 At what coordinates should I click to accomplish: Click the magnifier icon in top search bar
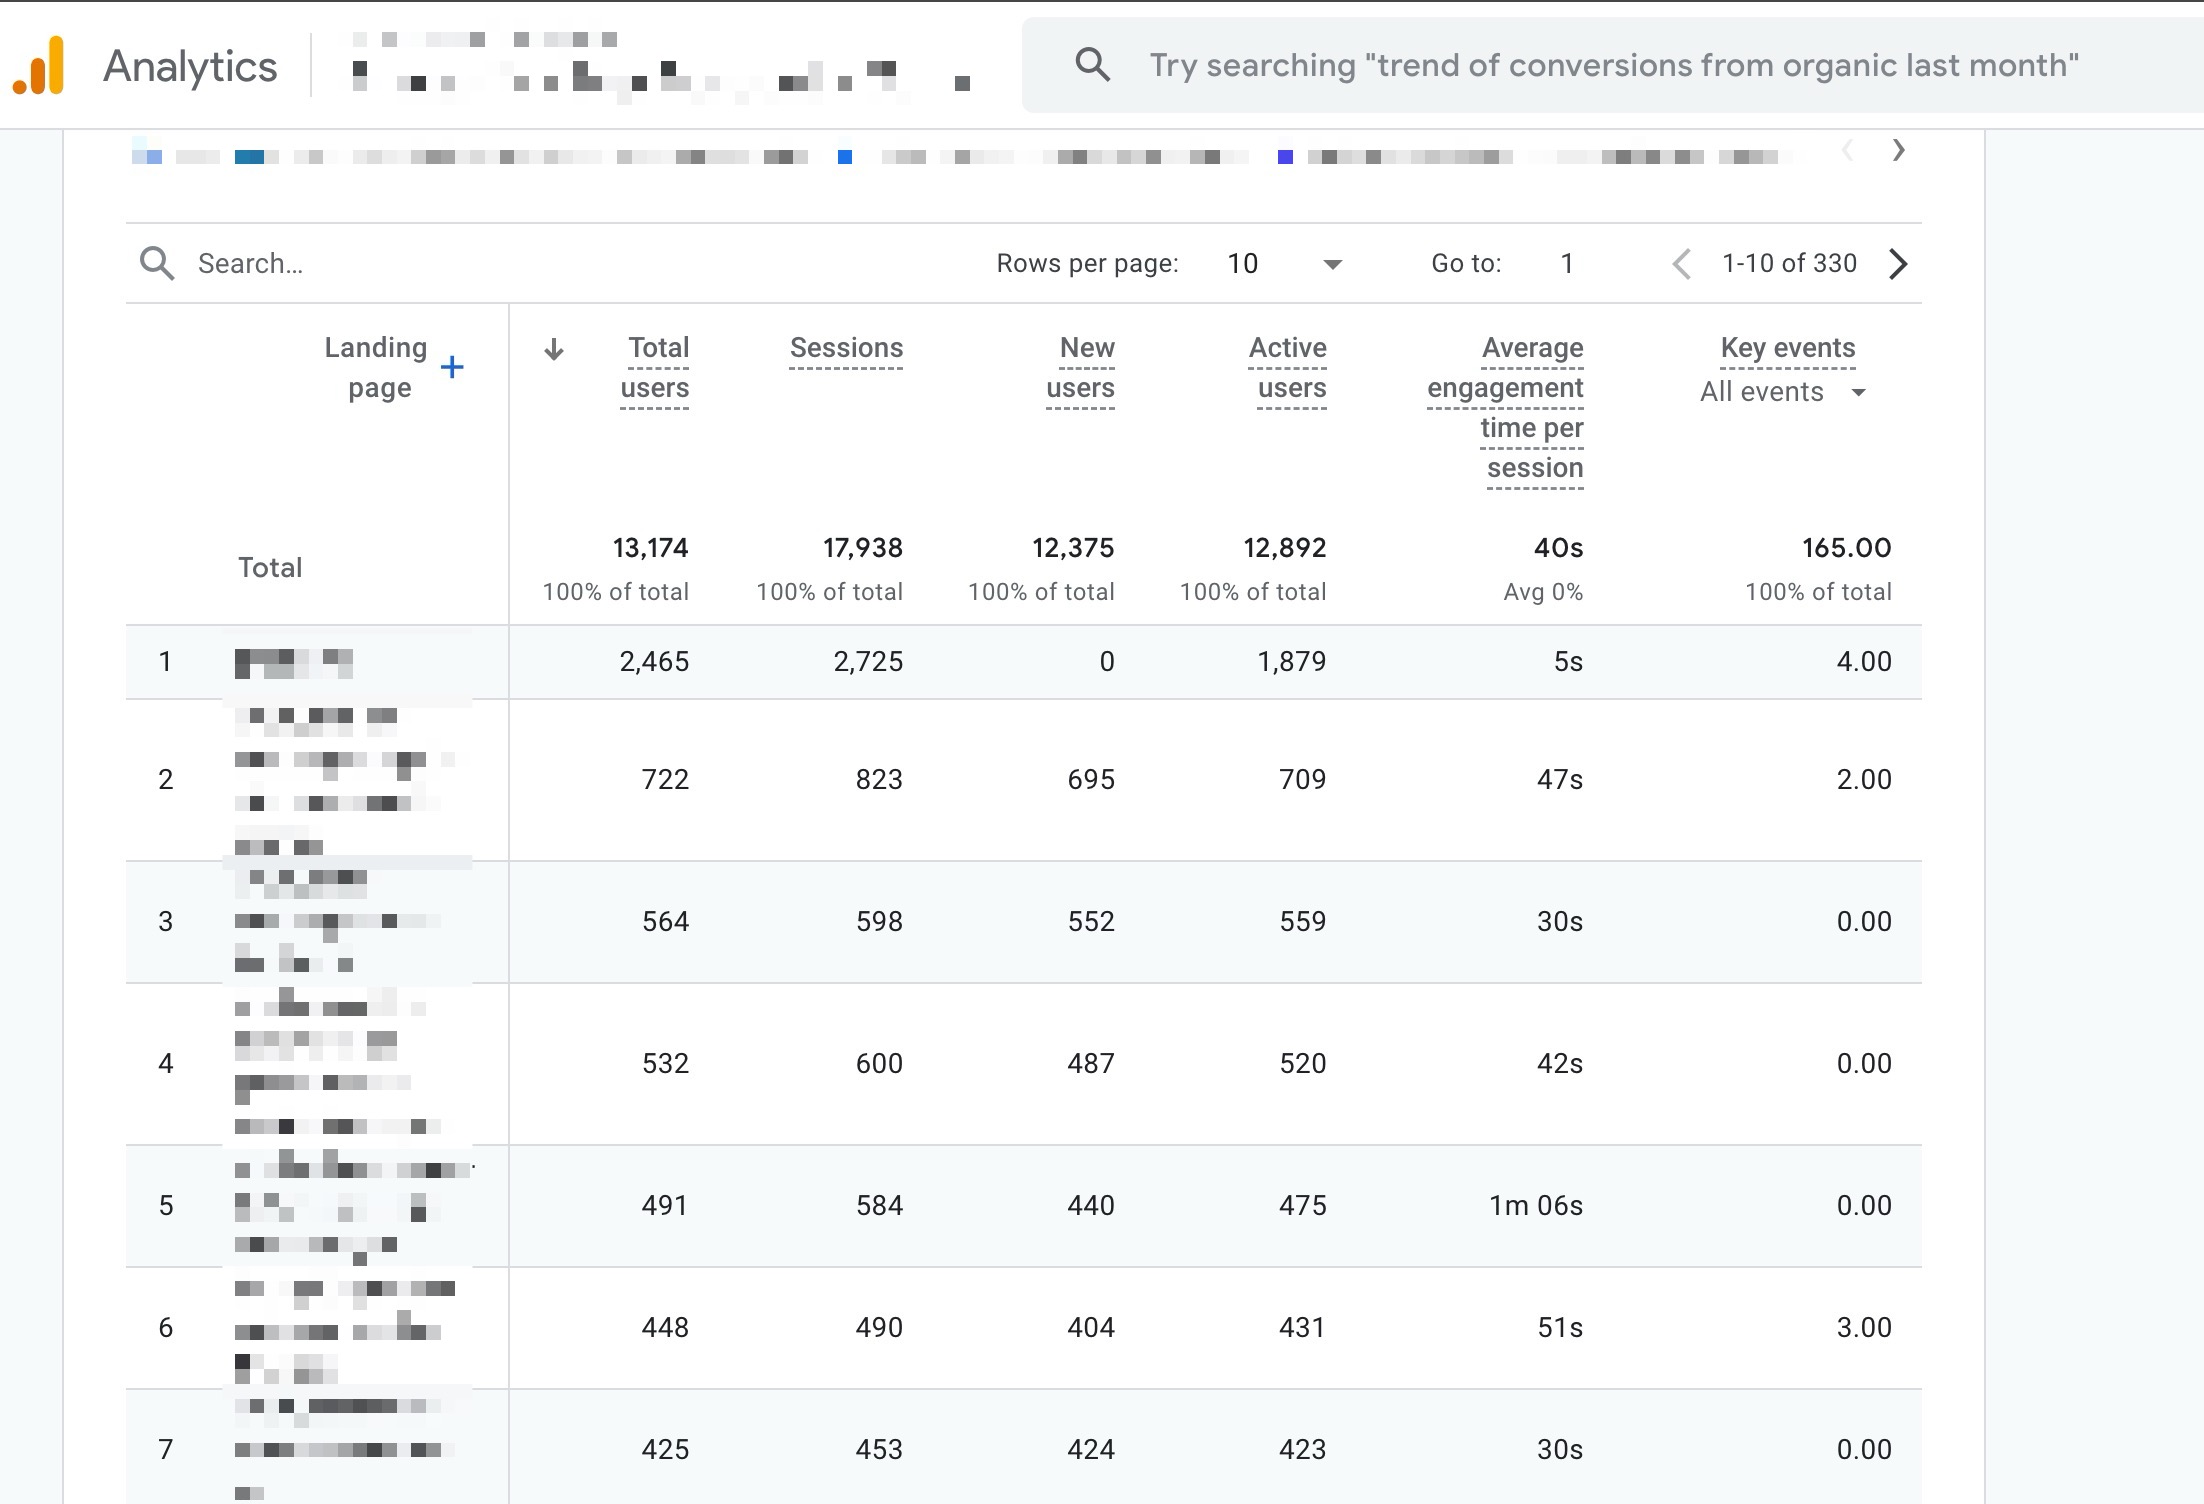tap(1092, 65)
